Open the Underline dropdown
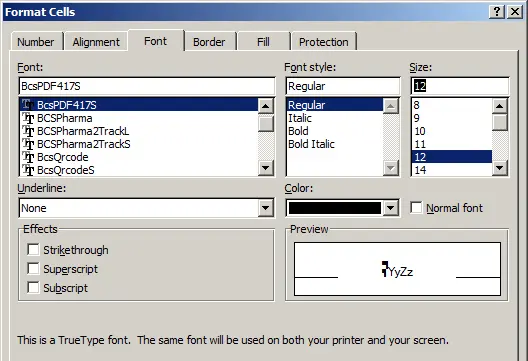528x361 pixels. coord(265,208)
